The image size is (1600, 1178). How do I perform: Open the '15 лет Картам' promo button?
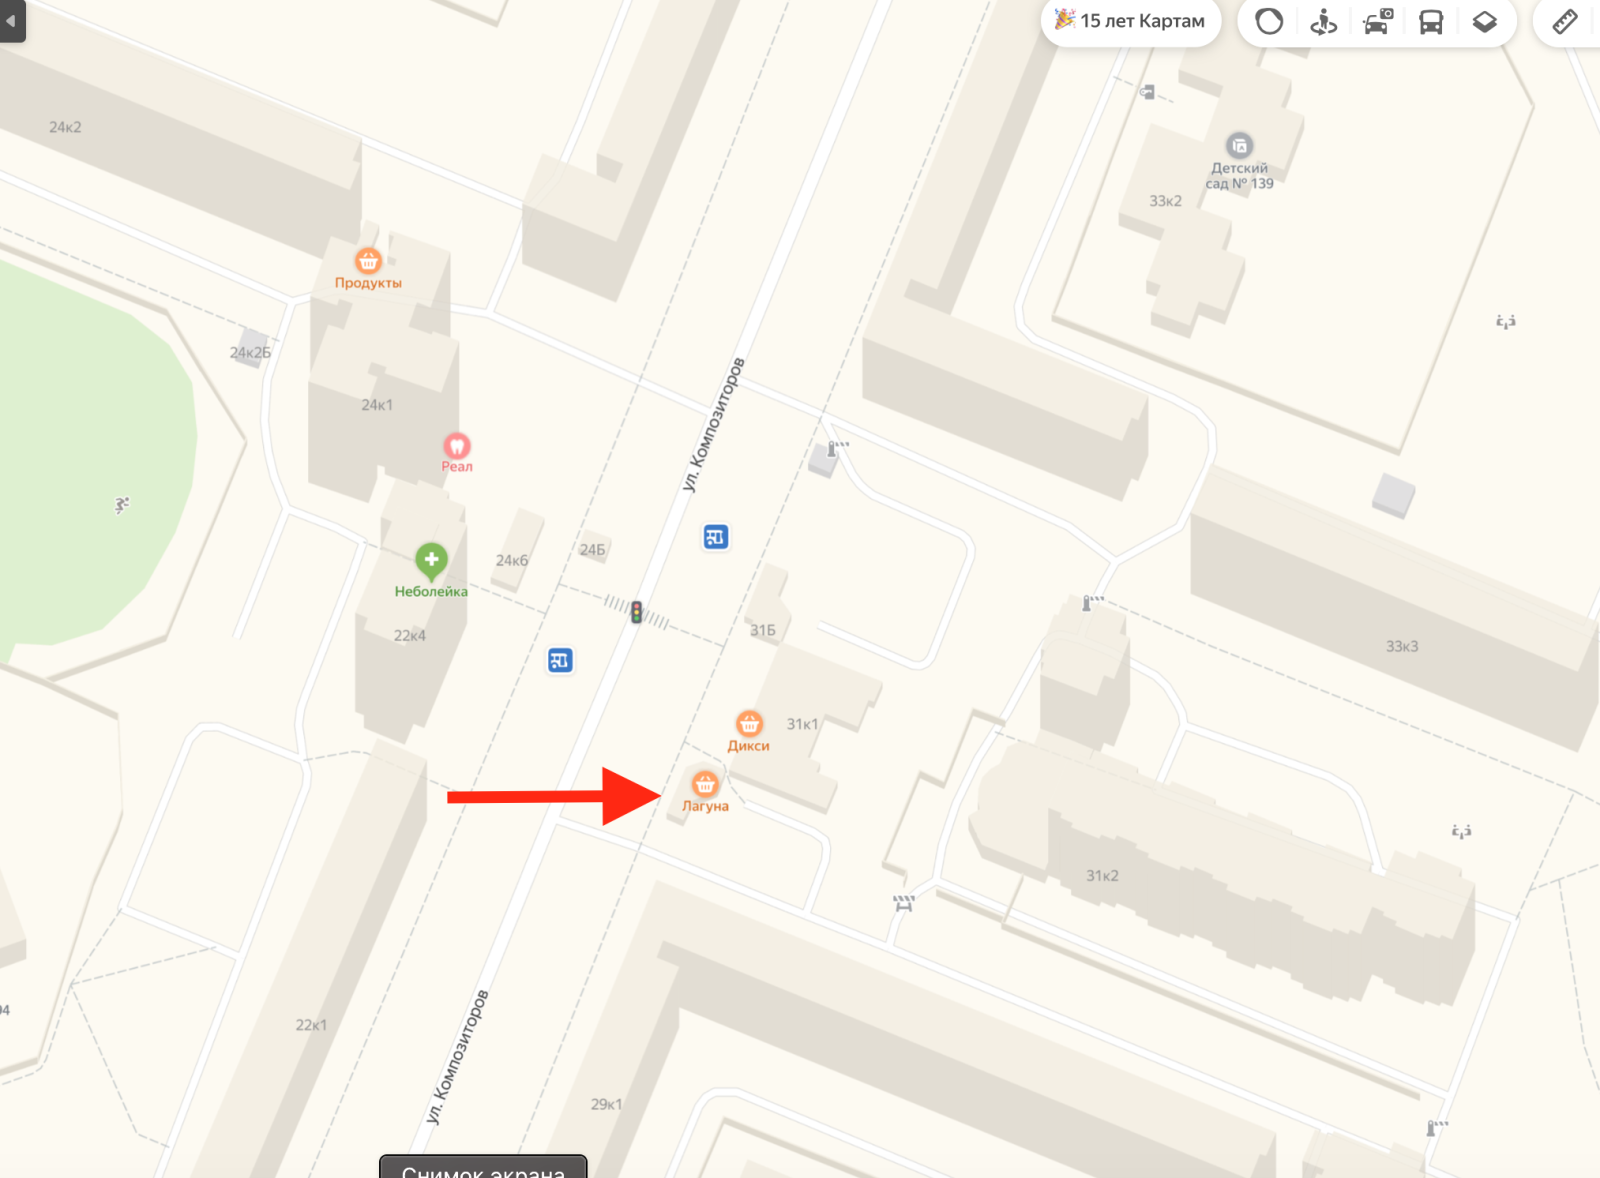pyautogui.click(x=1131, y=21)
